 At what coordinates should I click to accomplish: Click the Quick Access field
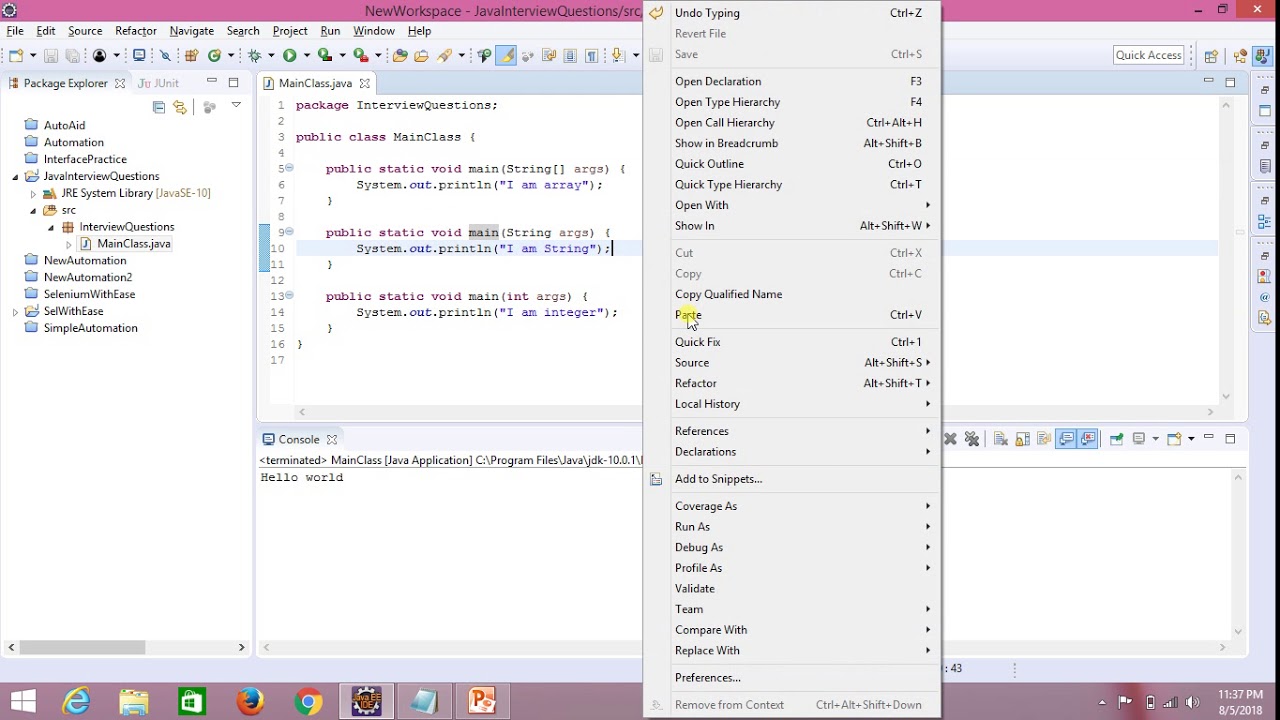(1149, 55)
